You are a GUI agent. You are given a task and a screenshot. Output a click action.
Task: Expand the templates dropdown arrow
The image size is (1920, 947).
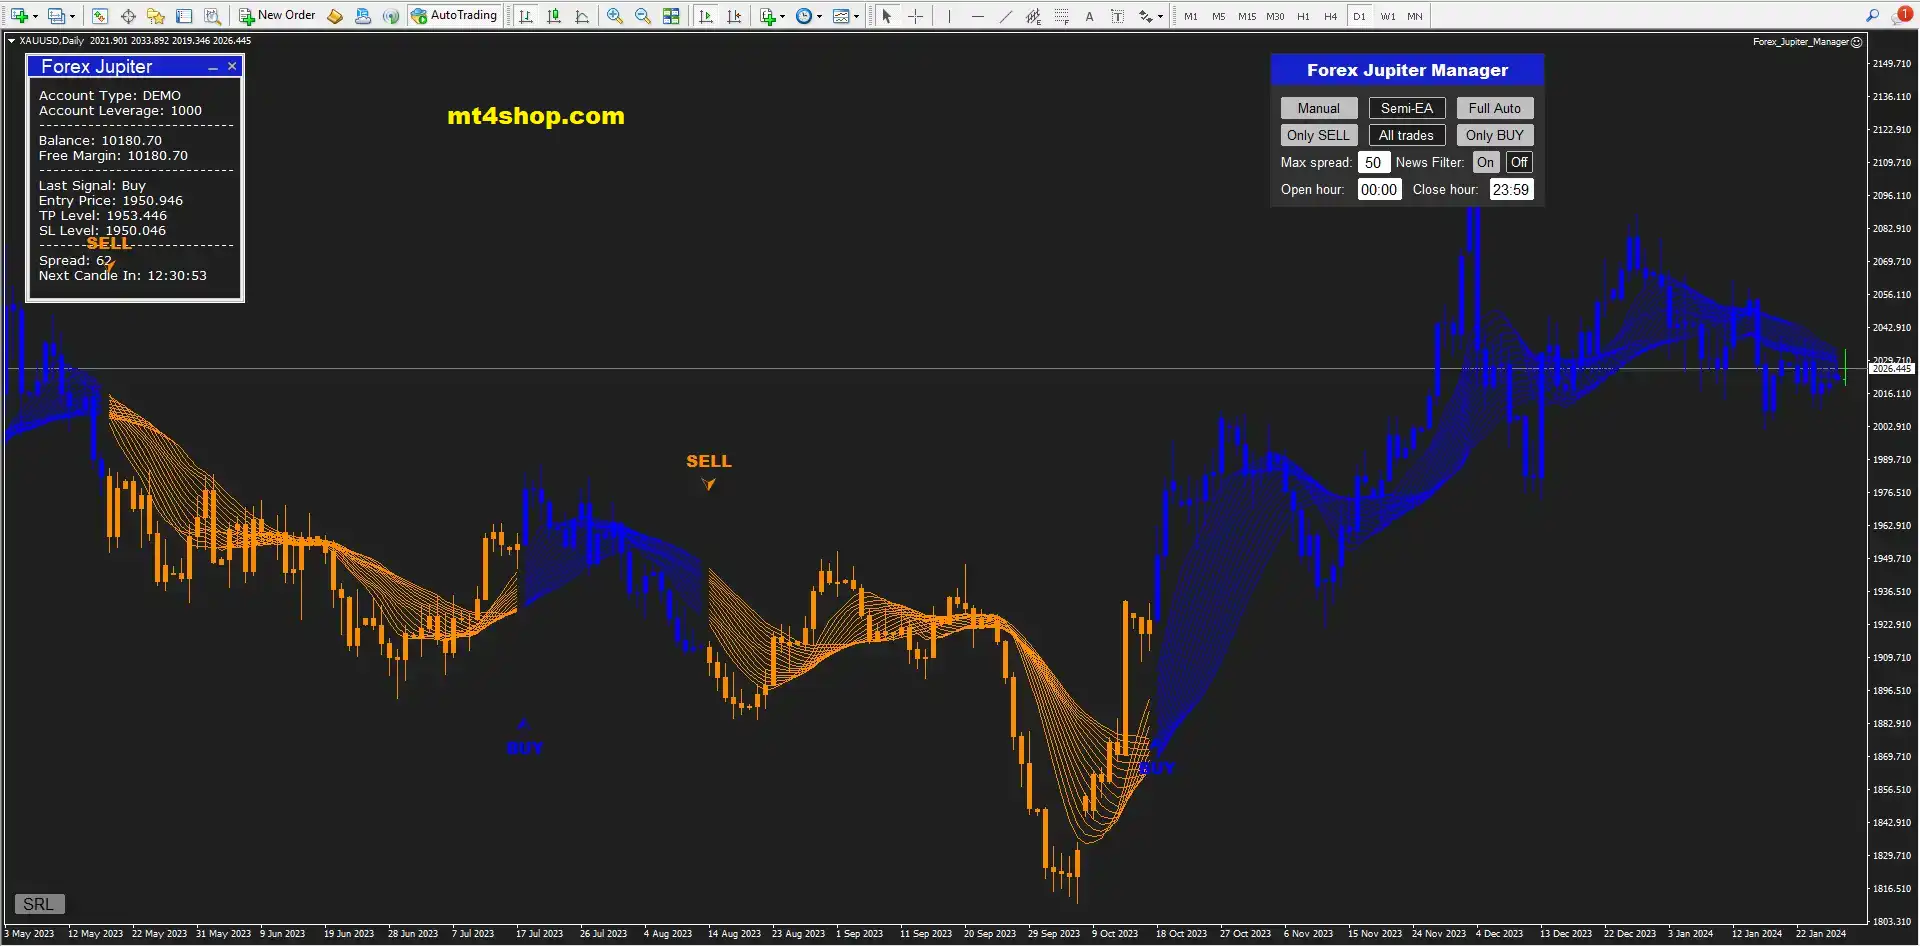856,16
